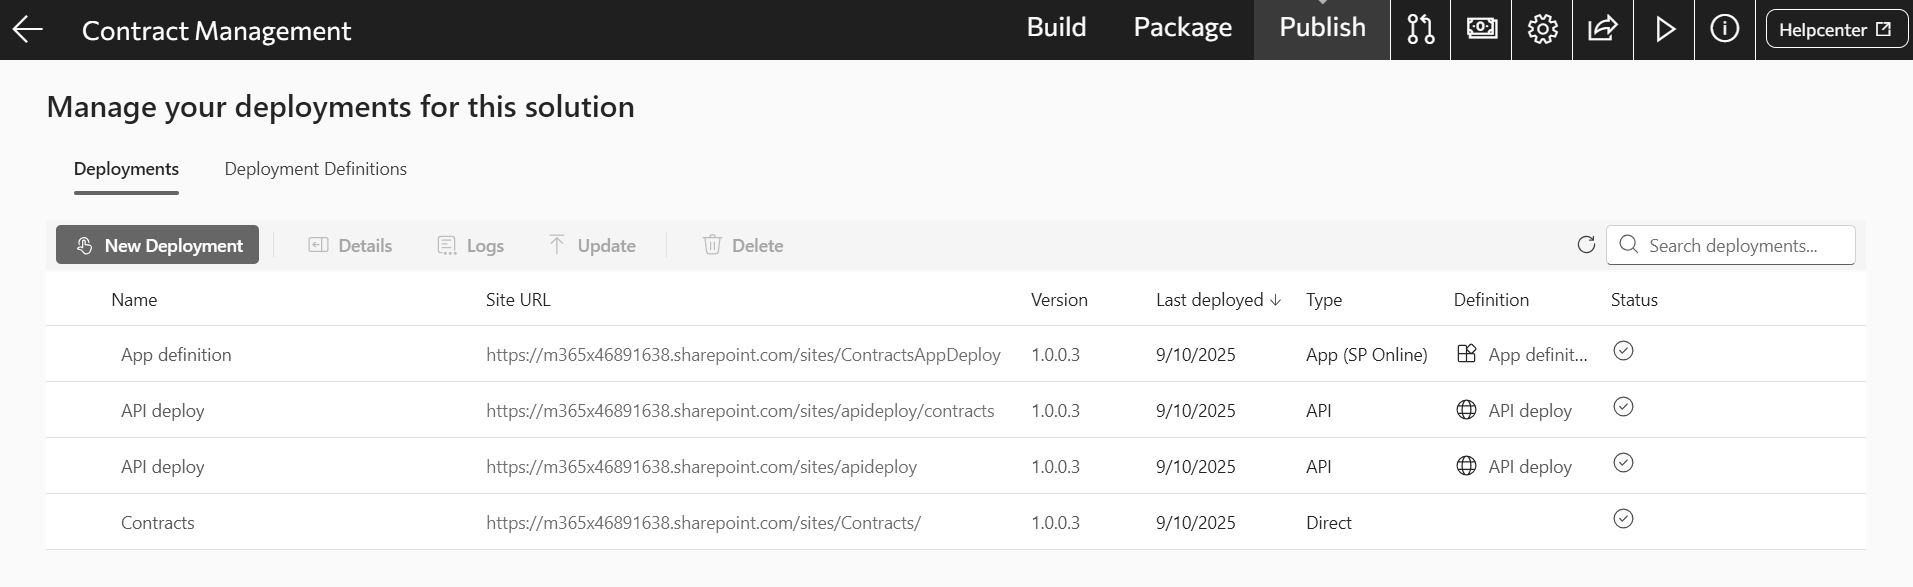Click the globe icon in first API deploy row
Viewport: 1913px width, 587px height.
pyautogui.click(x=1466, y=410)
